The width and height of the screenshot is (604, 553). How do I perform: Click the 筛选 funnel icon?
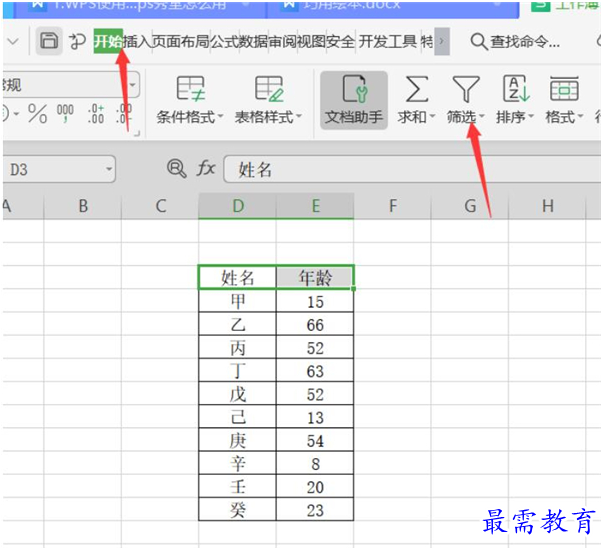[x=466, y=89]
